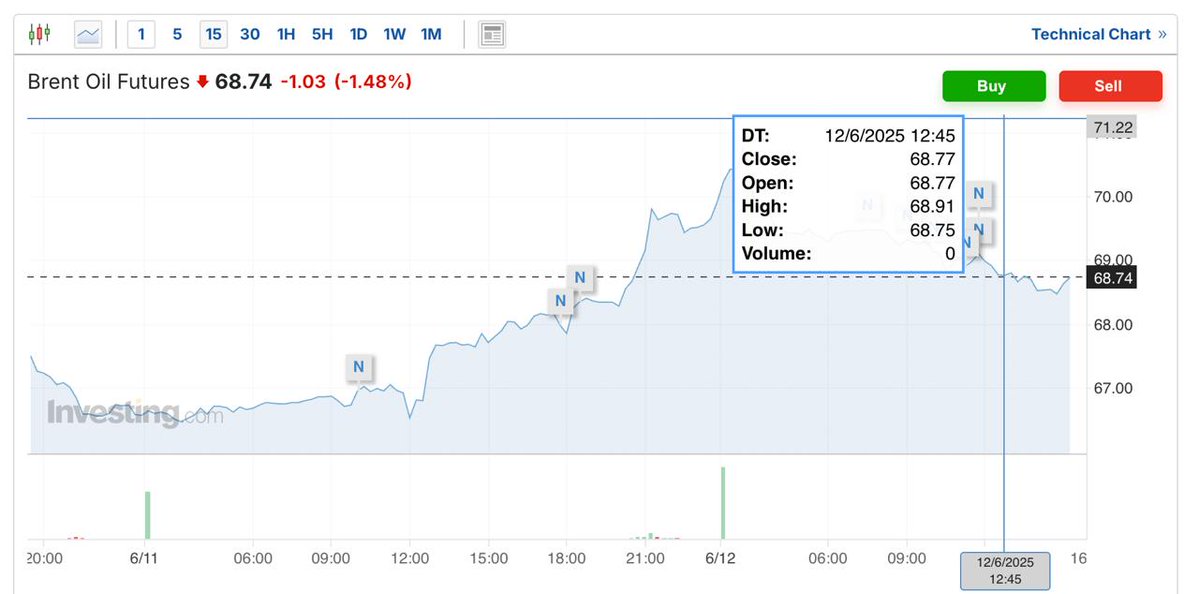Screen dimensions: 1199x594
Task: Switch chart timeframe to 1 minute
Action: [141, 33]
